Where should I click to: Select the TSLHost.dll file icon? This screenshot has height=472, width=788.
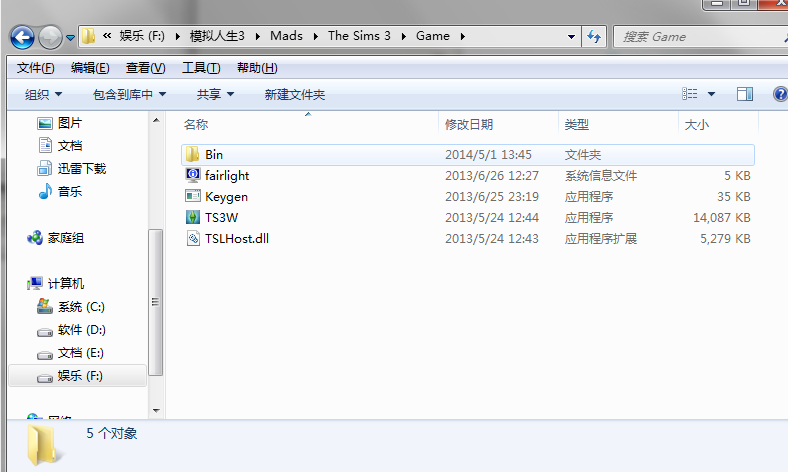click(192, 238)
